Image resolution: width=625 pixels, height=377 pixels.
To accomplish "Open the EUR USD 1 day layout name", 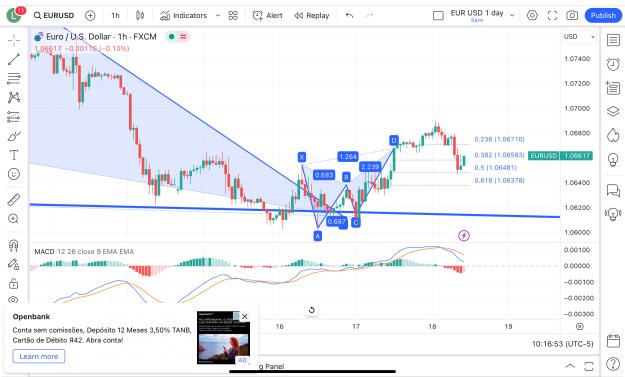I will click(477, 13).
